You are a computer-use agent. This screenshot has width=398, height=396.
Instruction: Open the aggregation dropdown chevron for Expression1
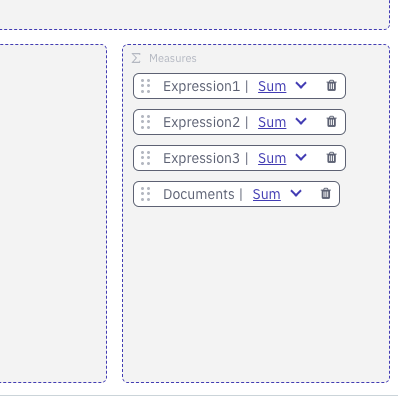tap(301, 85)
